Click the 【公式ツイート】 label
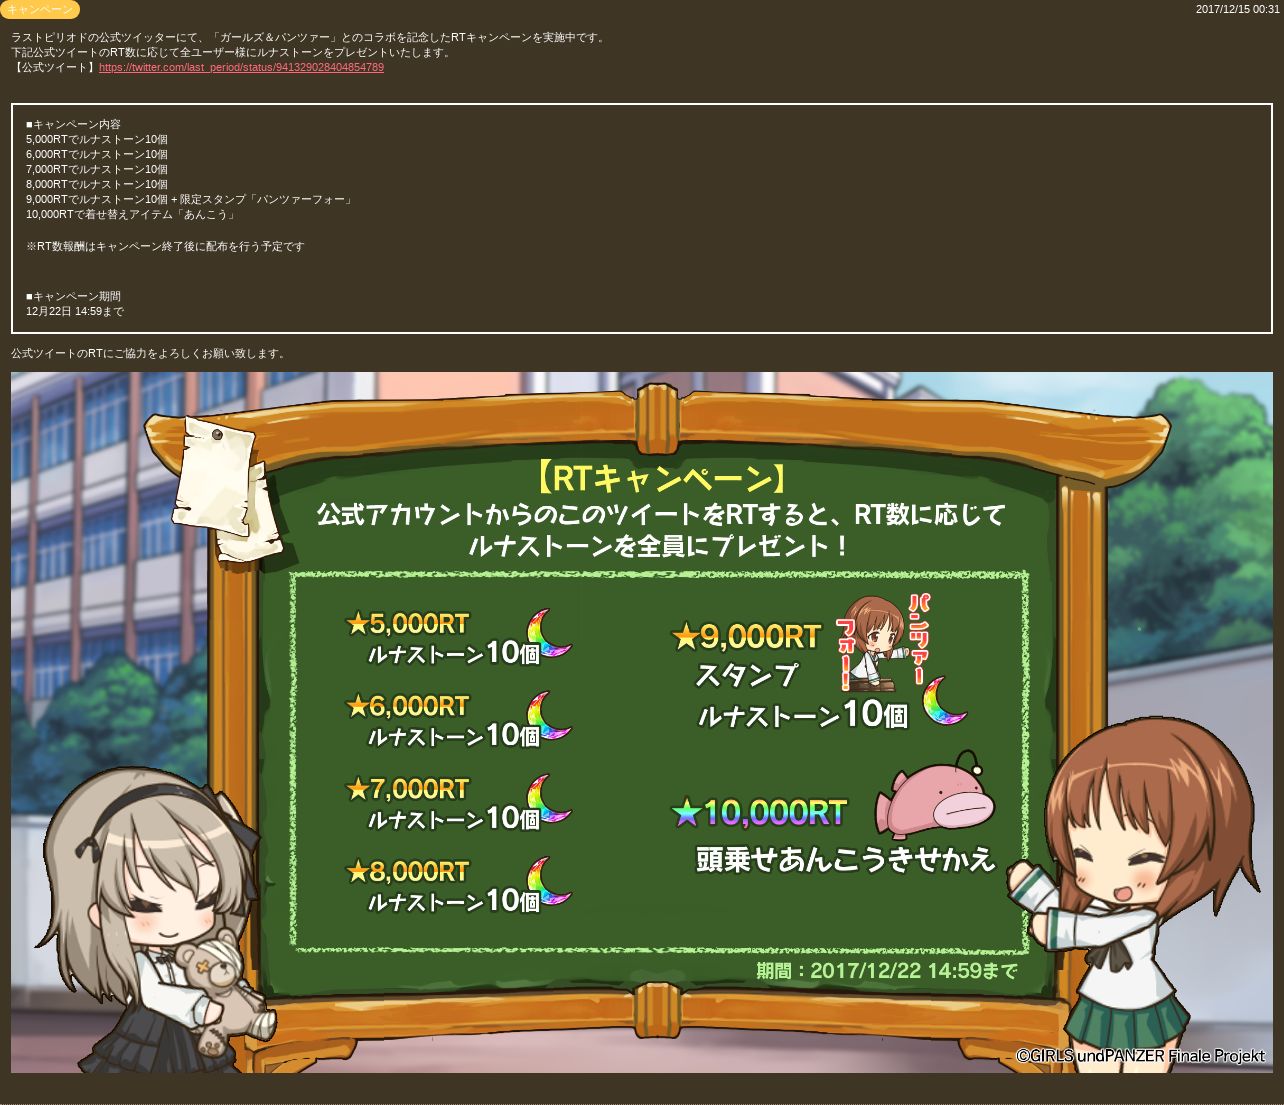 coord(55,68)
